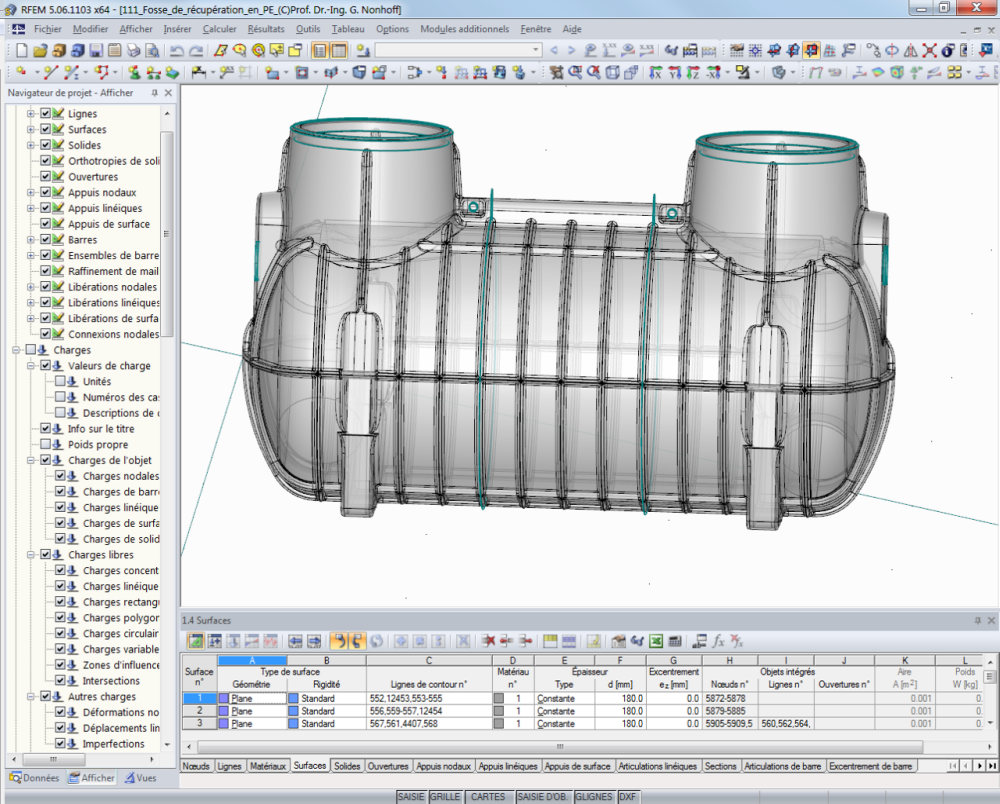The width and height of the screenshot is (1000, 804).
Task: Click the mirror tool icon
Action: click(x=911, y=50)
